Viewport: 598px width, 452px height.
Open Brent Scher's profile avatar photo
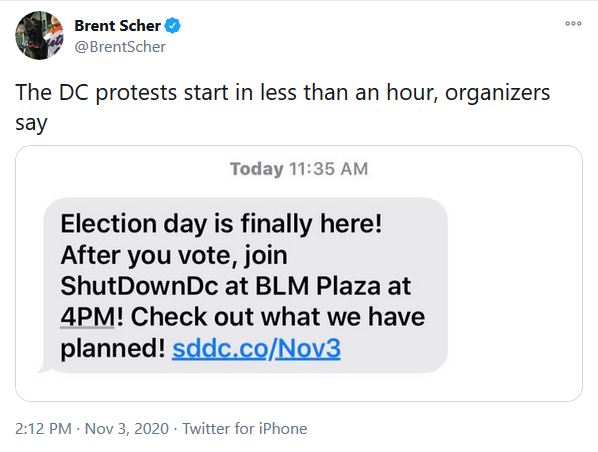pos(39,35)
